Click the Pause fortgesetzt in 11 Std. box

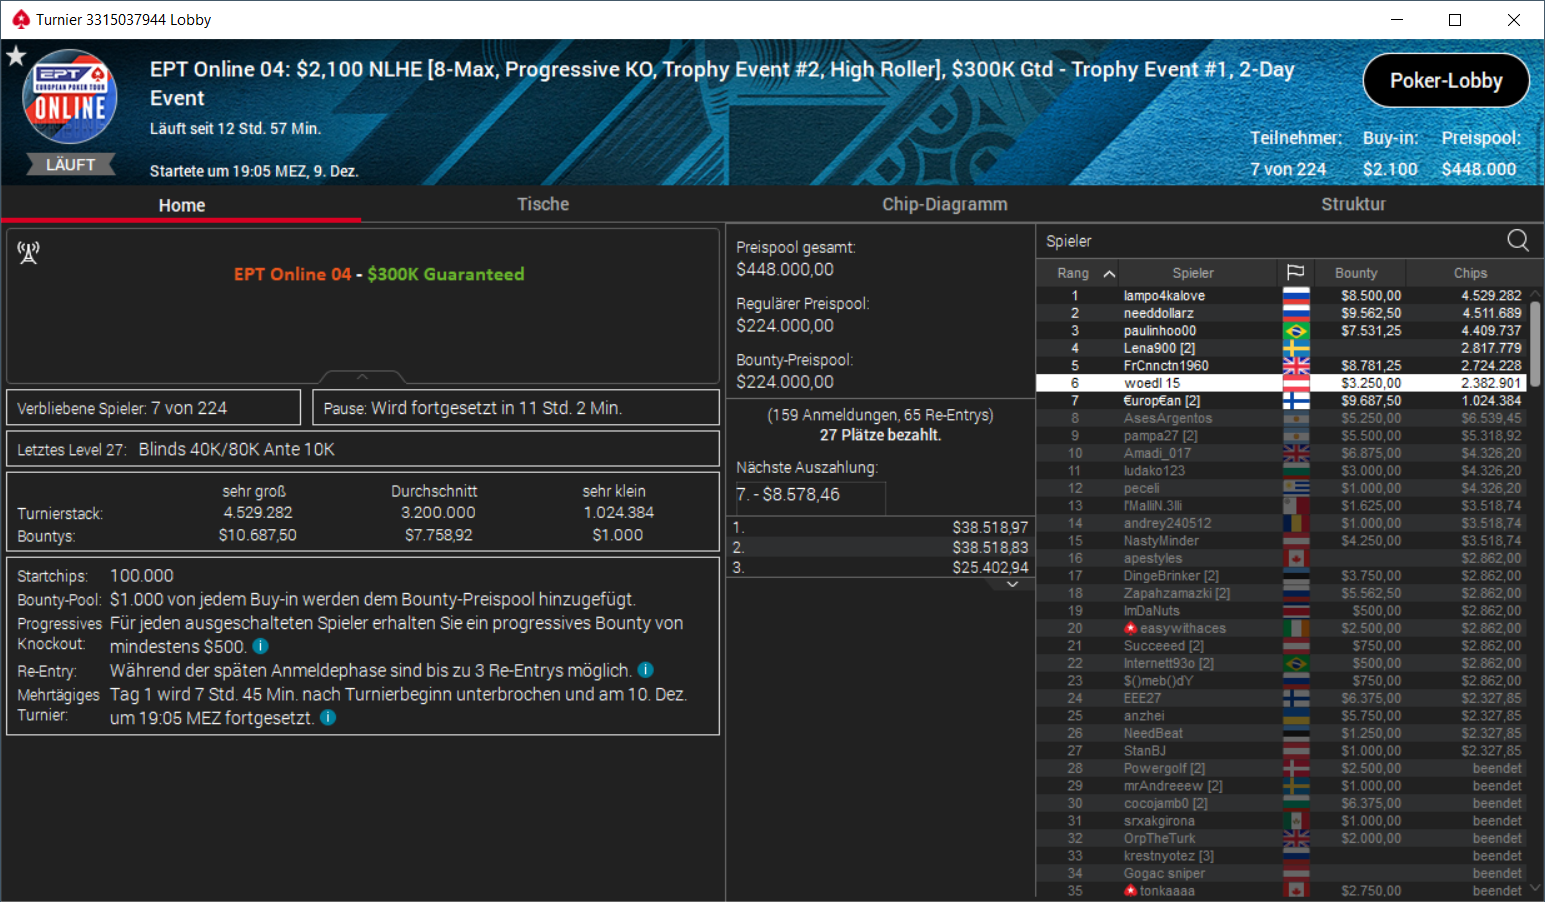point(516,408)
